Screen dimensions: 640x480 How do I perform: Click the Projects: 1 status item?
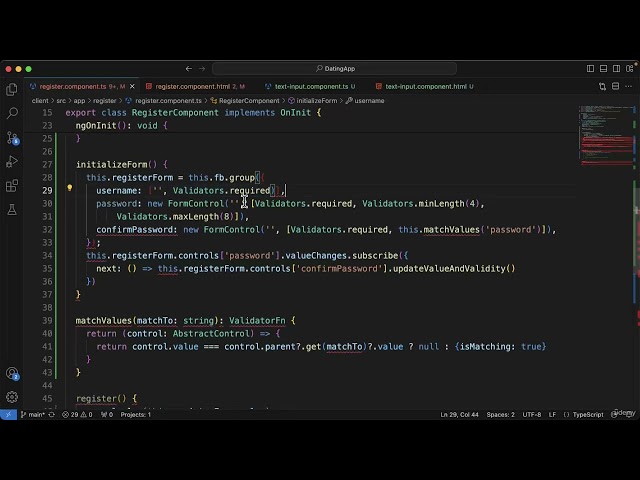tap(136, 414)
